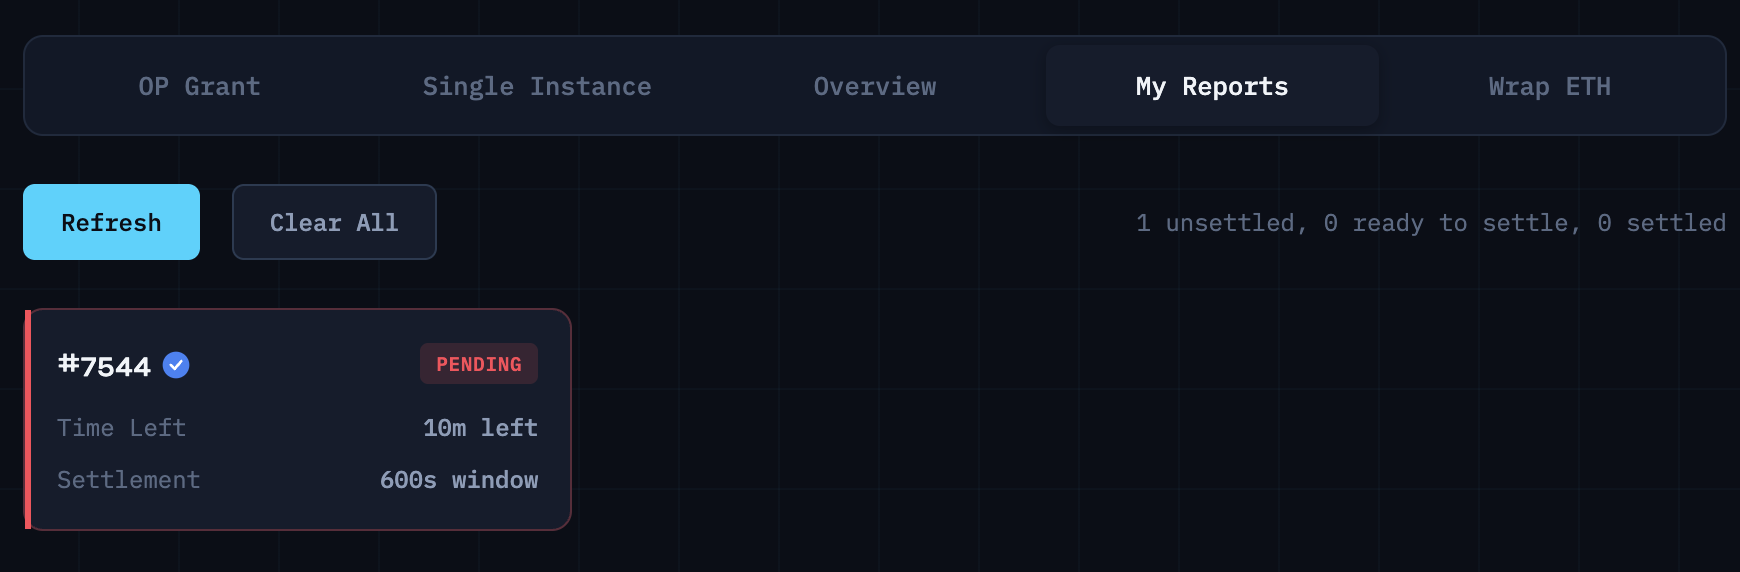Click the tab bar gap before OP Grant
Screen dimensions: 1740x572
[70, 87]
